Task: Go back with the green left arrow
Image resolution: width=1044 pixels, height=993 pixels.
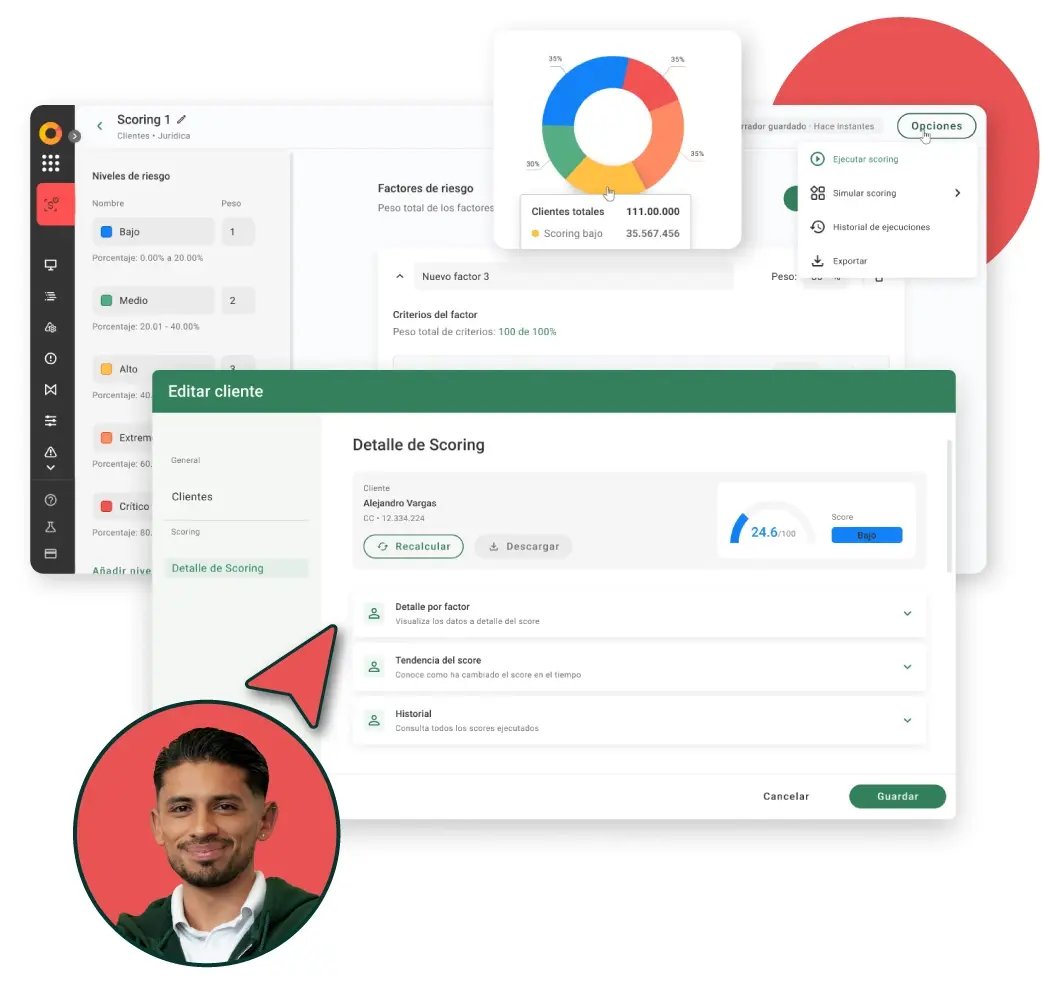Action: [x=100, y=125]
